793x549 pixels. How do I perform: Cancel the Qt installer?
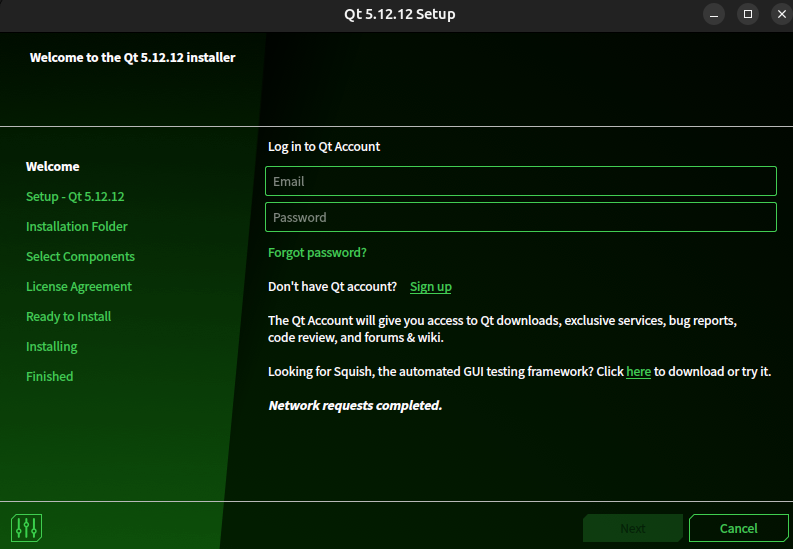pyautogui.click(x=738, y=528)
